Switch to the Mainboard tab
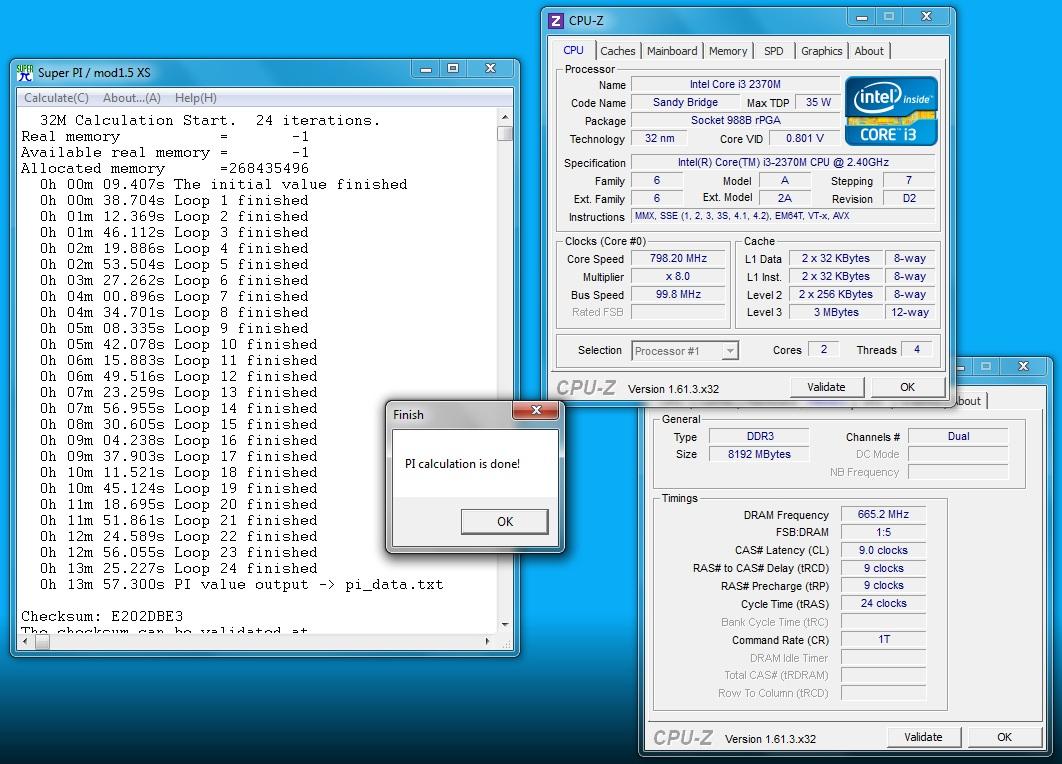 pyautogui.click(x=672, y=51)
